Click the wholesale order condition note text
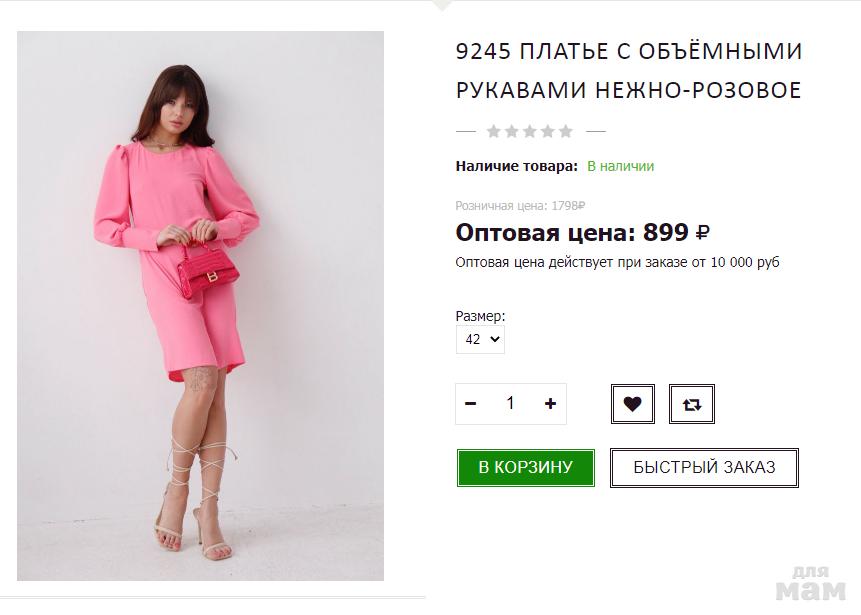 [x=617, y=262]
